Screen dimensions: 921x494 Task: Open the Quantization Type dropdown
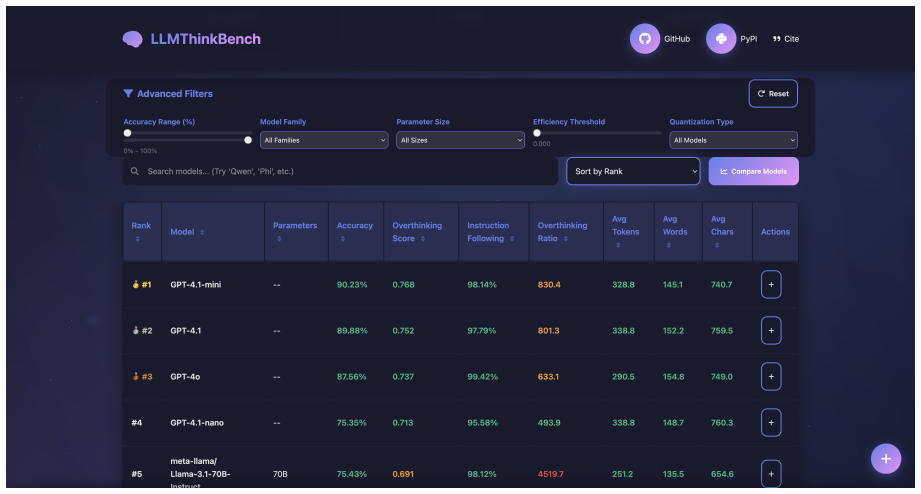coord(733,140)
